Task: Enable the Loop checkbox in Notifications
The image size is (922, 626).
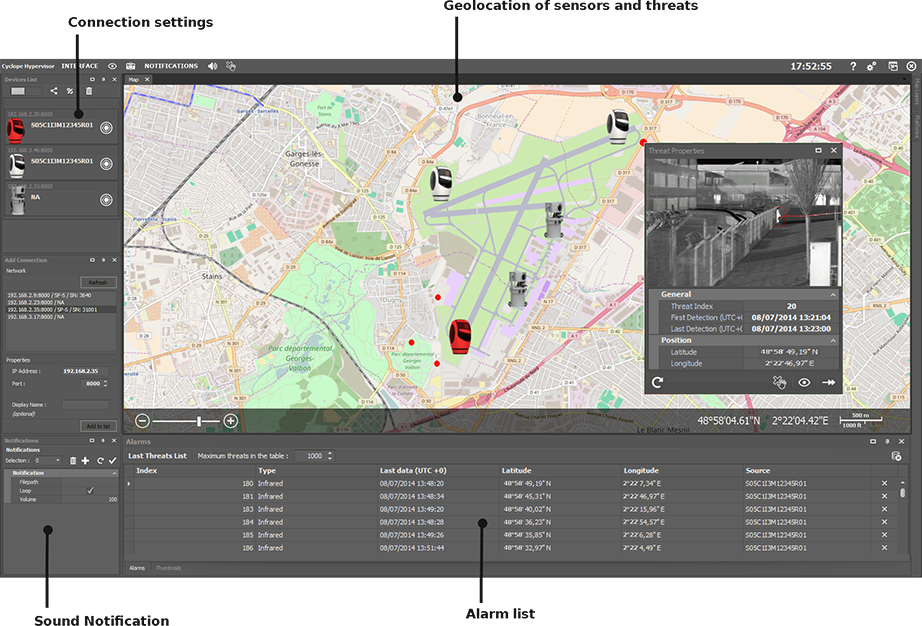Action: 90,490
